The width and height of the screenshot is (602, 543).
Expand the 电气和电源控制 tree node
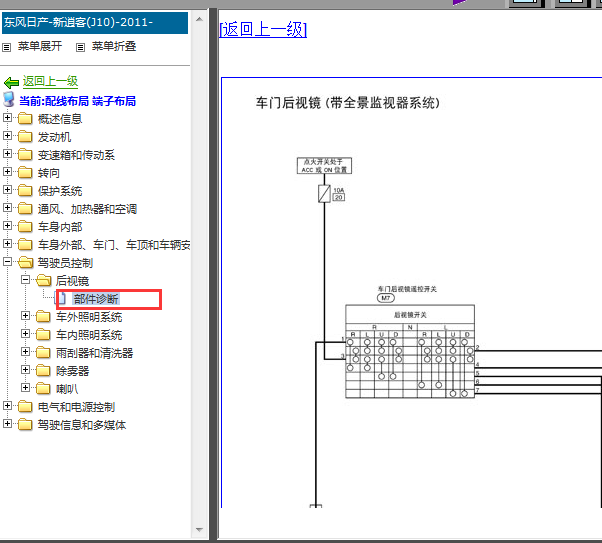click(7, 406)
